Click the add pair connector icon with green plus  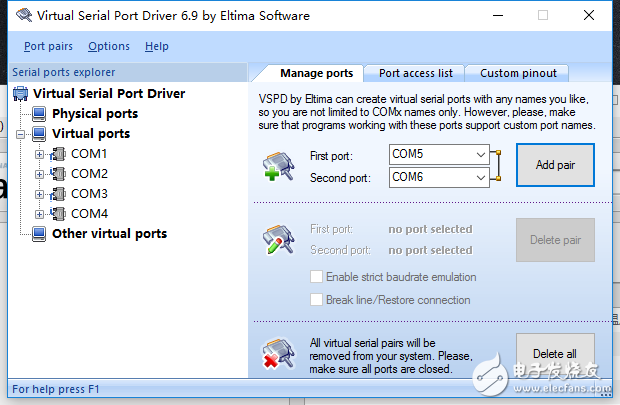pos(278,167)
